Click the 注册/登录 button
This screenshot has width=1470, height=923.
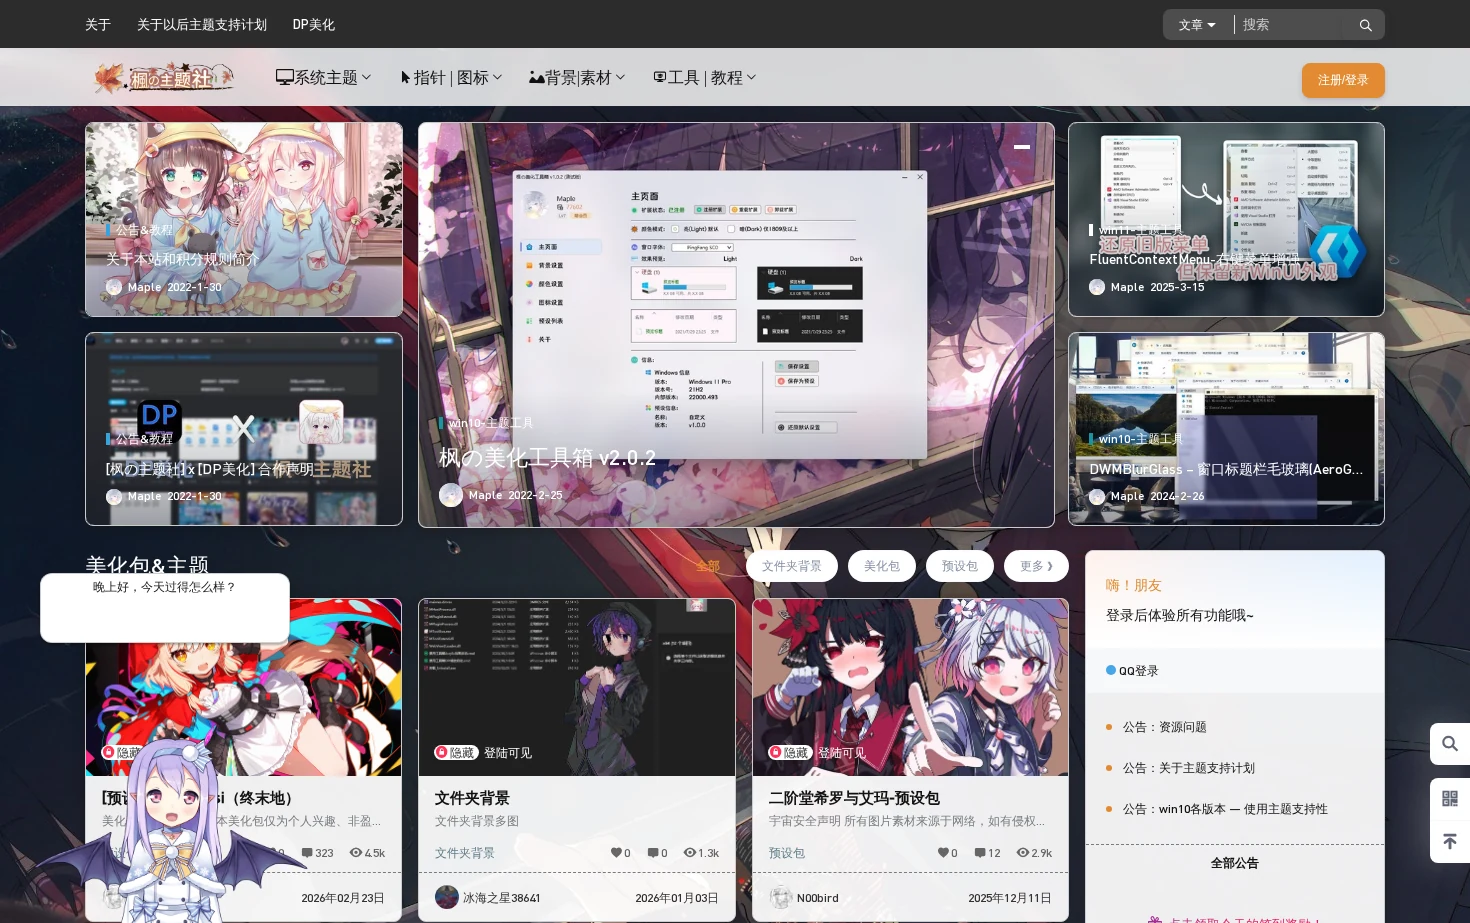click(x=1343, y=80)
